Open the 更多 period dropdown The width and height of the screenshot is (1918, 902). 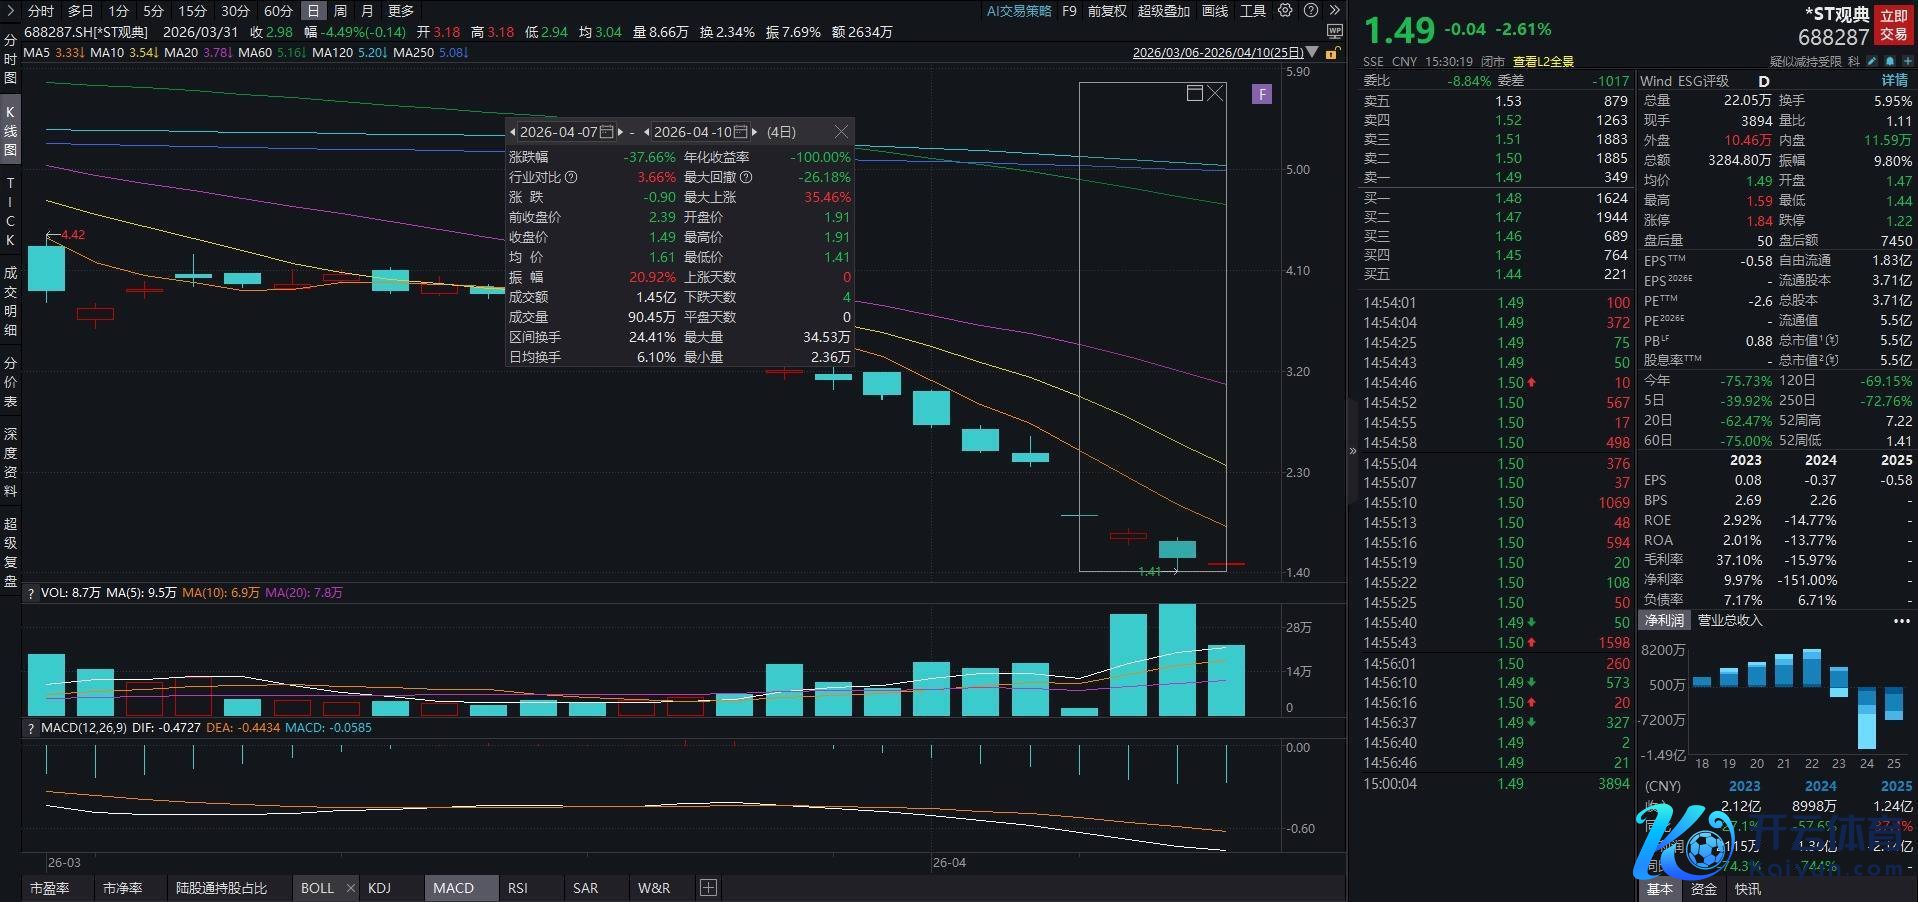[401, 11]
